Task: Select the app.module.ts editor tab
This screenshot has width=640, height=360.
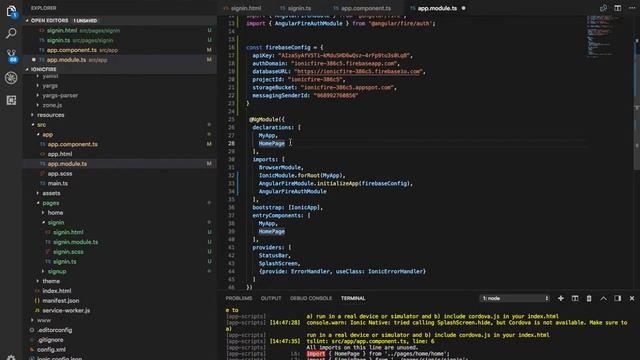Action: coord(437,8)
